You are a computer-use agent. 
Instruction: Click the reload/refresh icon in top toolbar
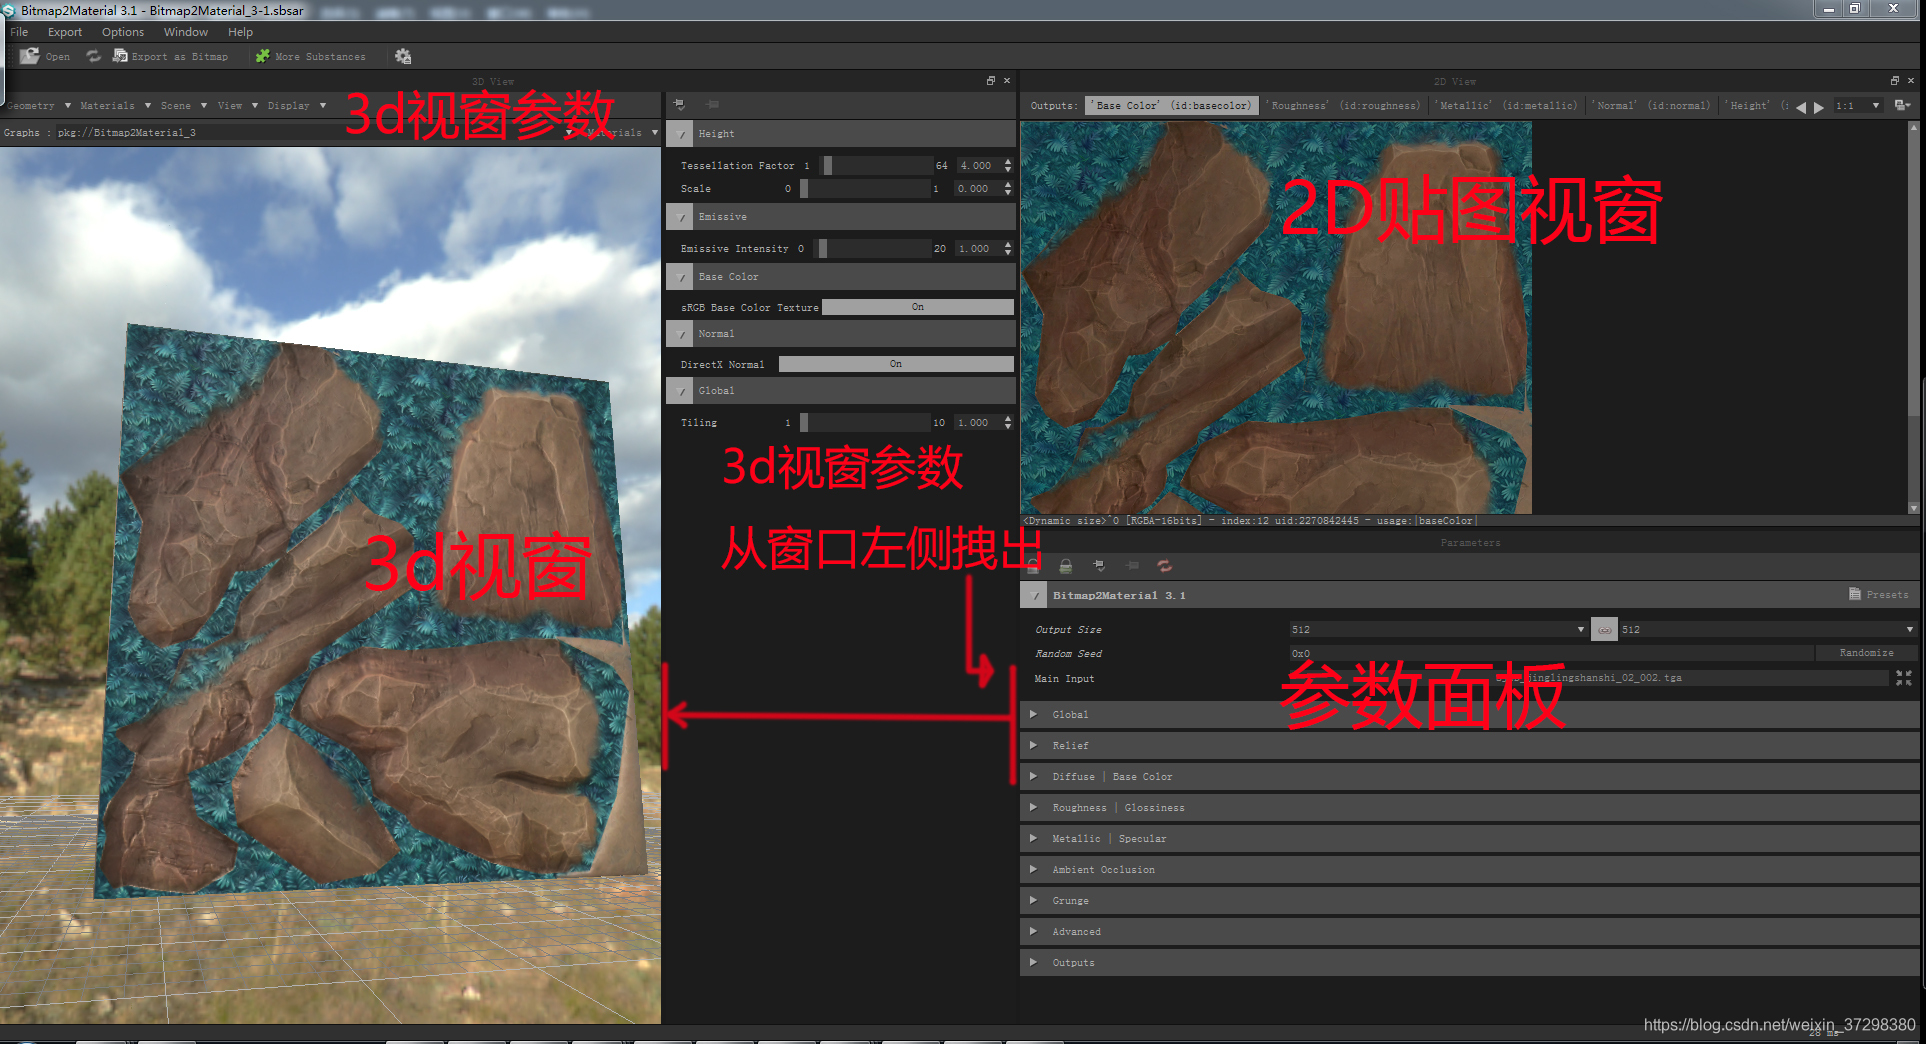94,56
